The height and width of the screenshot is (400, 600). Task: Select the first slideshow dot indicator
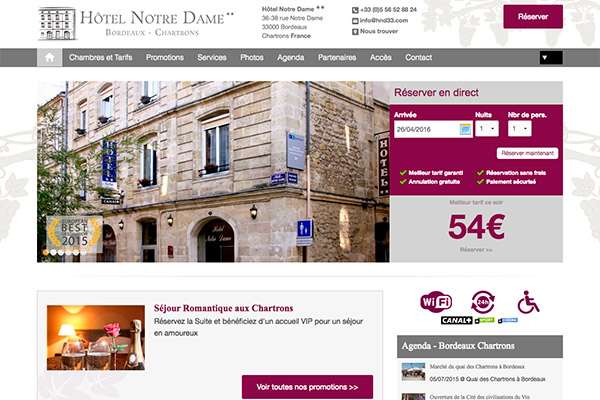[46, 252]
